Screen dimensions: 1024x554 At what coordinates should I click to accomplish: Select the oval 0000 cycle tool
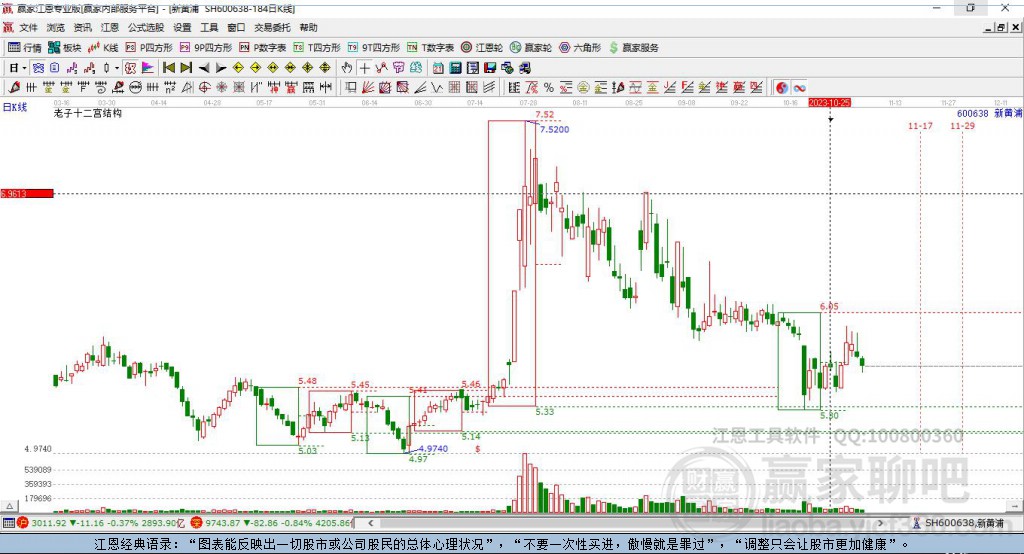tap(136, 88)
